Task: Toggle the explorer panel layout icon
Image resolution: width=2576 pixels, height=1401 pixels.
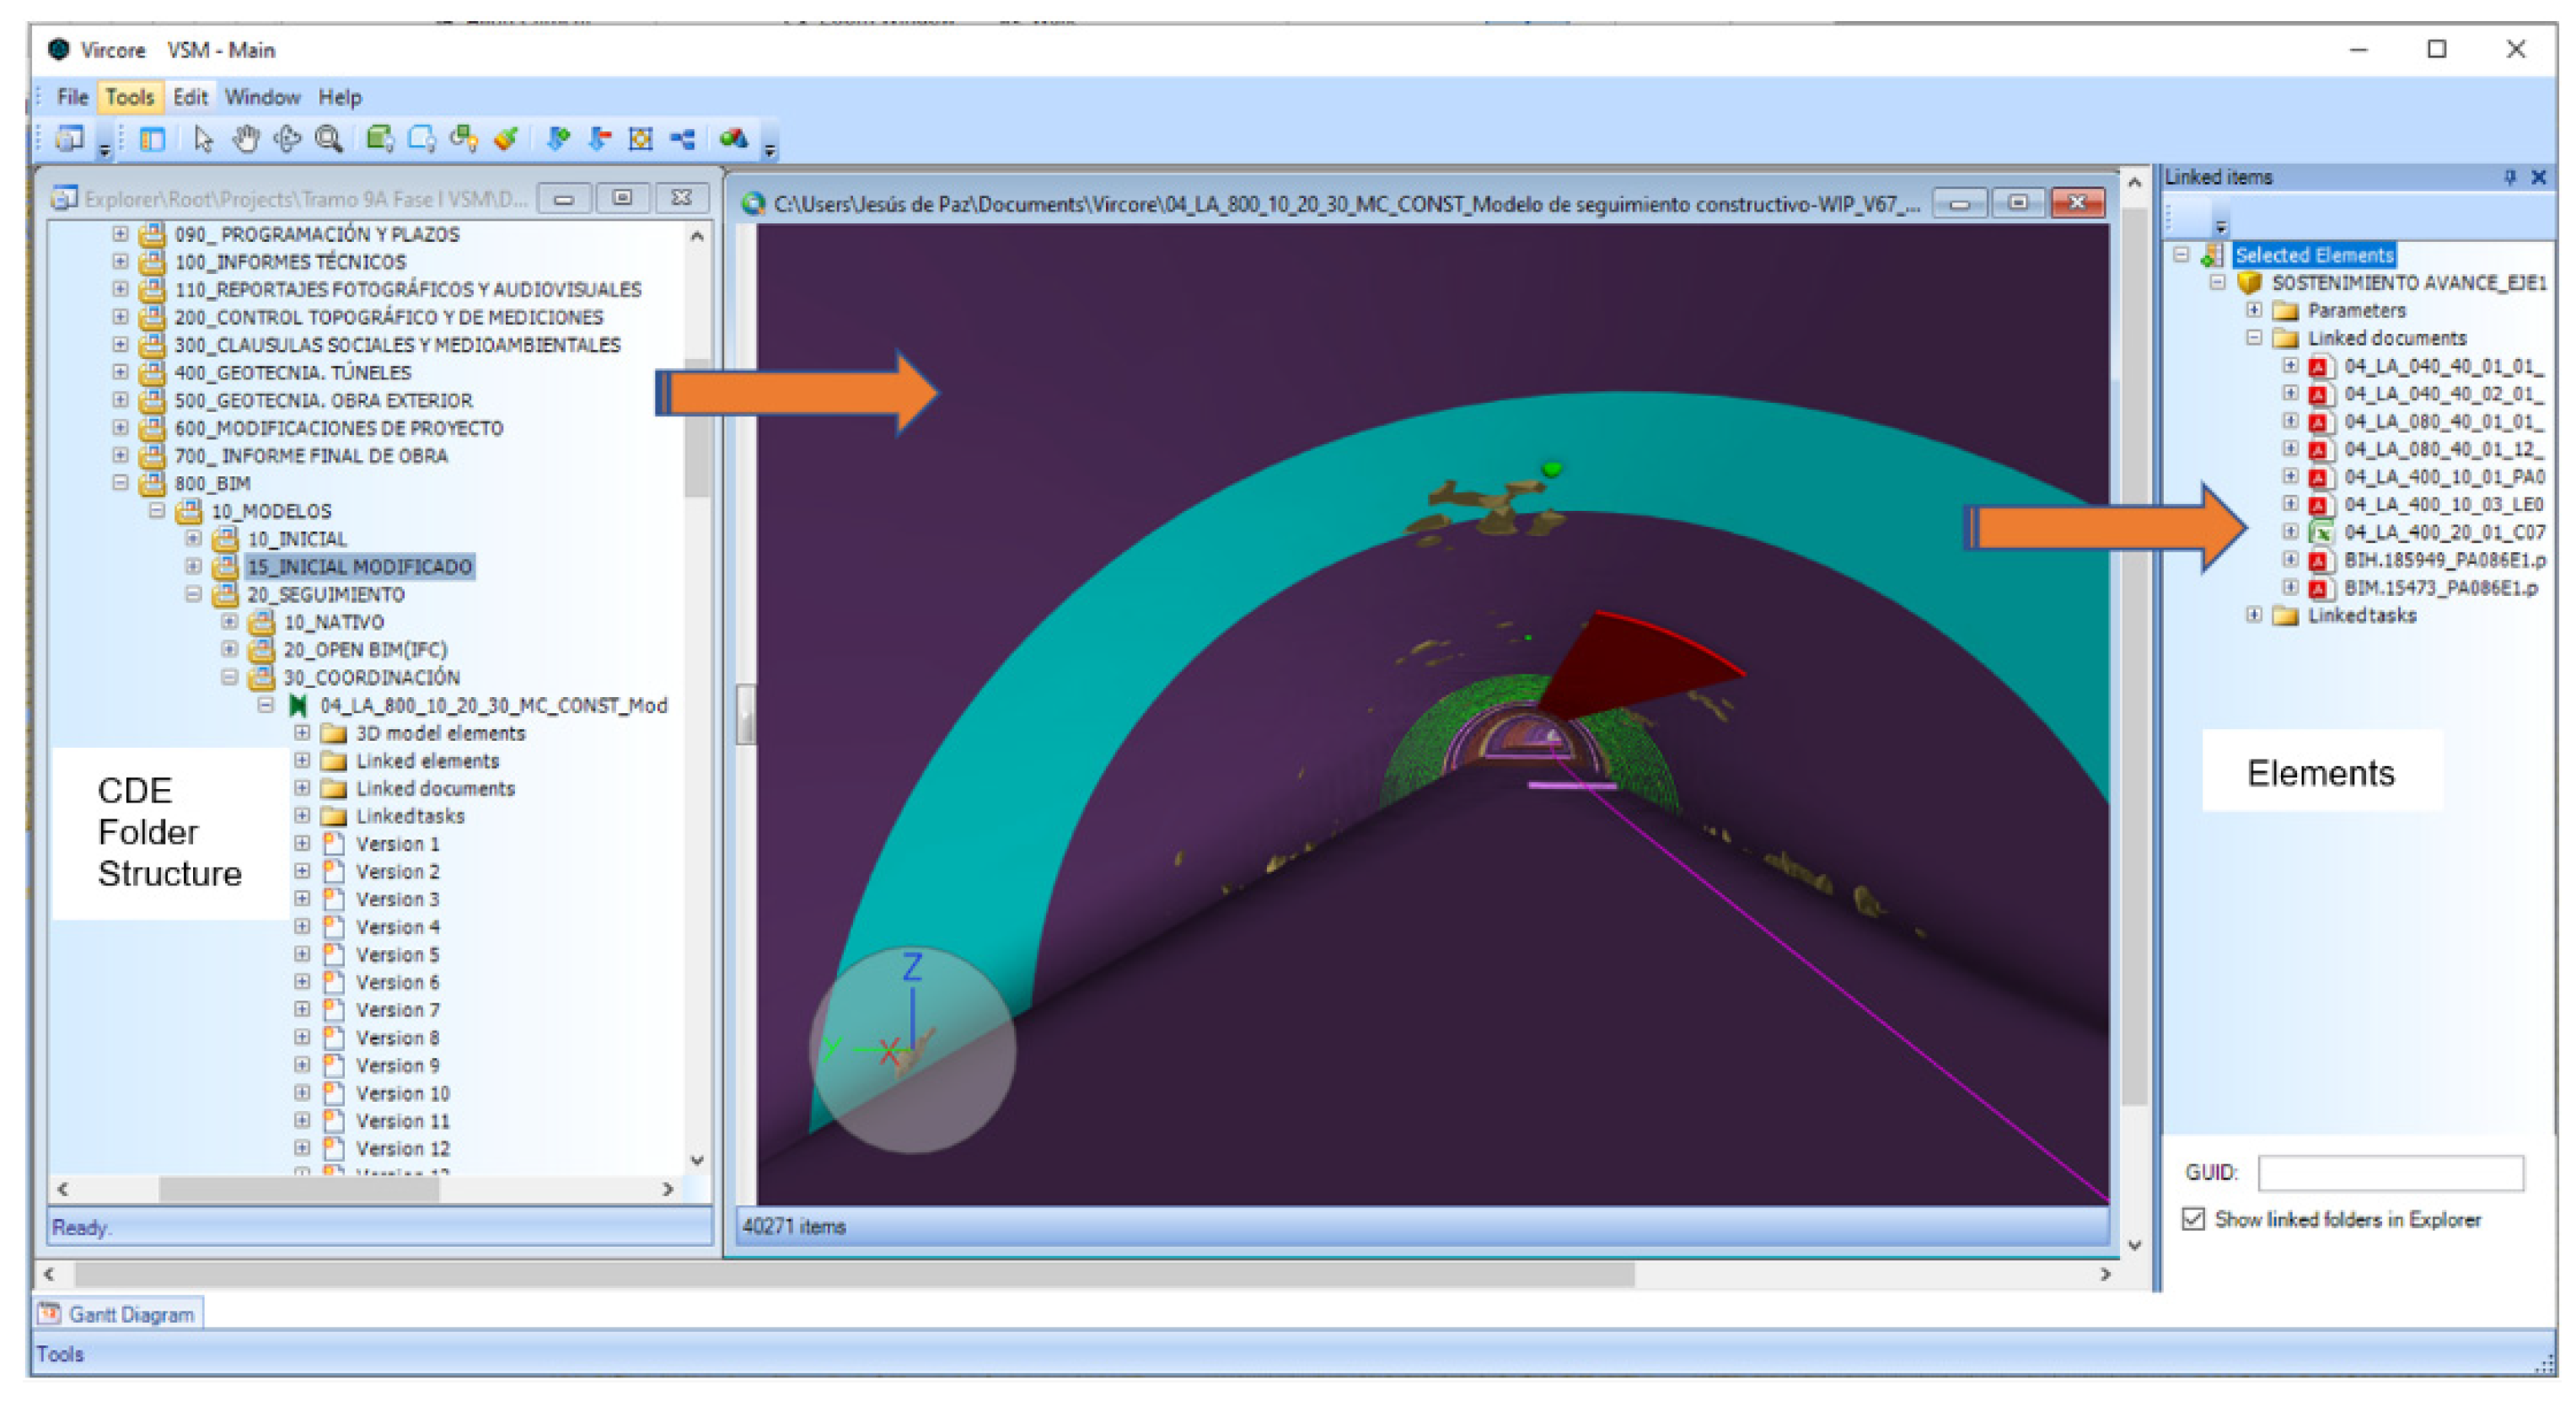Action: (x=152, y=139)
